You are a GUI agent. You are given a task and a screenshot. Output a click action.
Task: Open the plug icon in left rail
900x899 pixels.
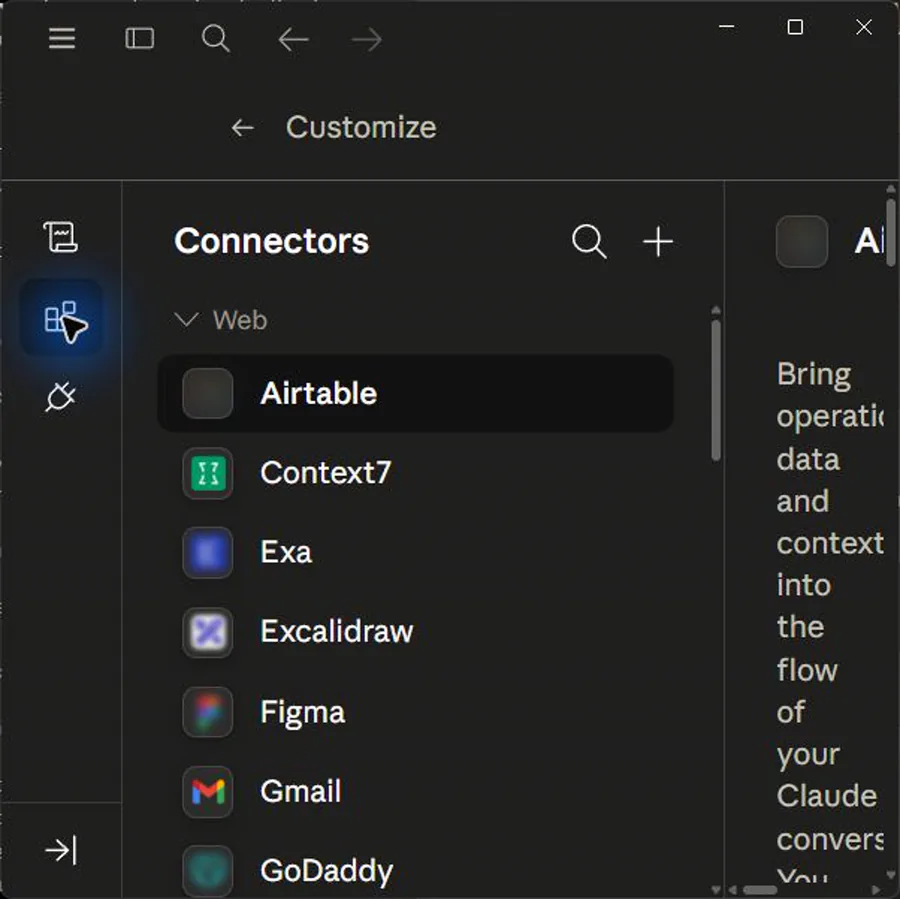click(x=60, y=397)
